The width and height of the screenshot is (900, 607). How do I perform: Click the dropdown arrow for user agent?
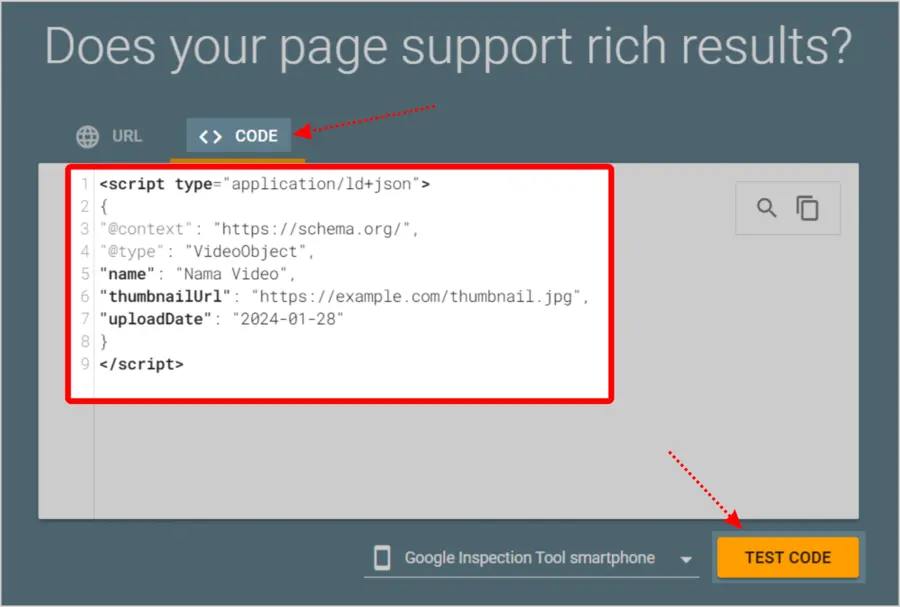tap(686, 559)
